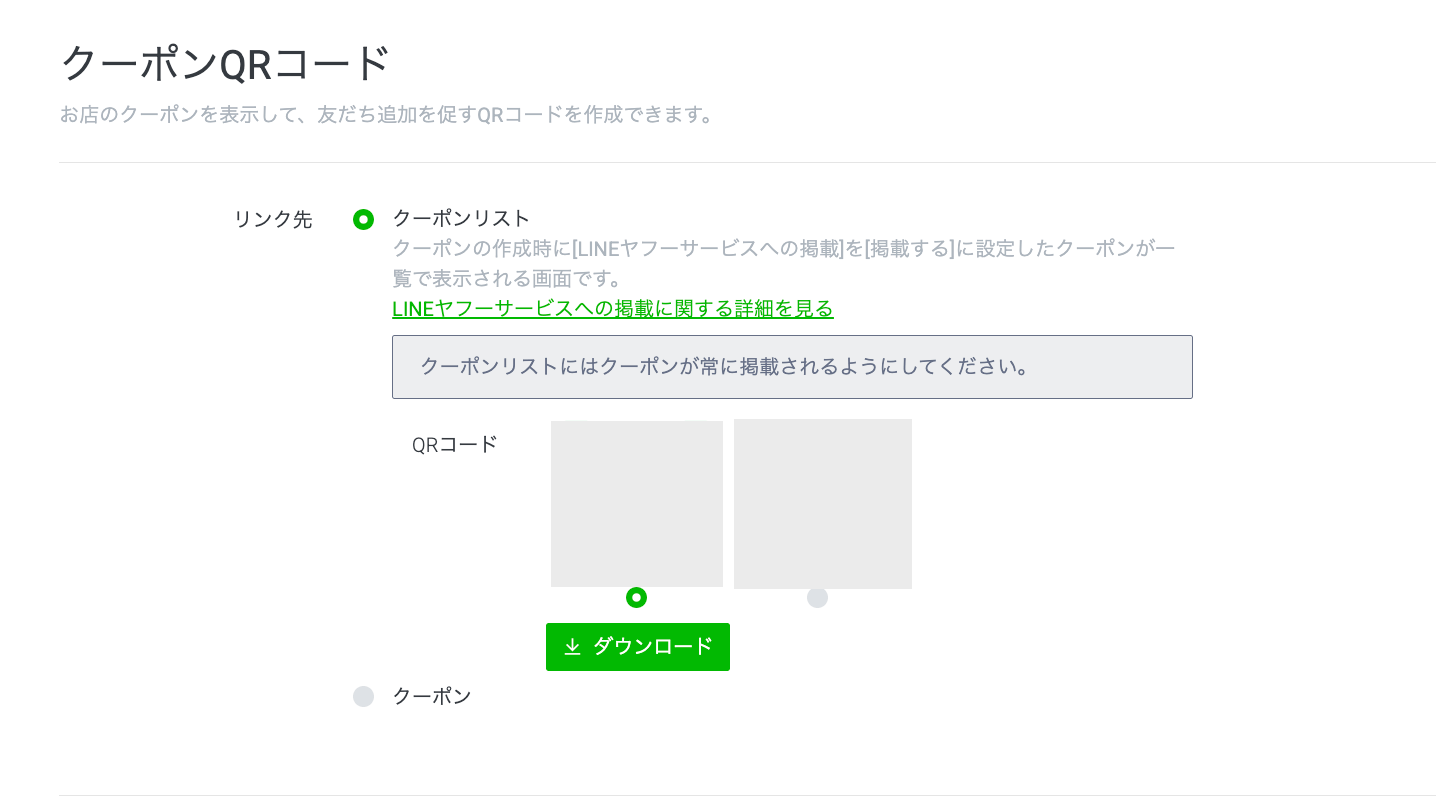Click the QRコード section label

[x=454, y=444]
